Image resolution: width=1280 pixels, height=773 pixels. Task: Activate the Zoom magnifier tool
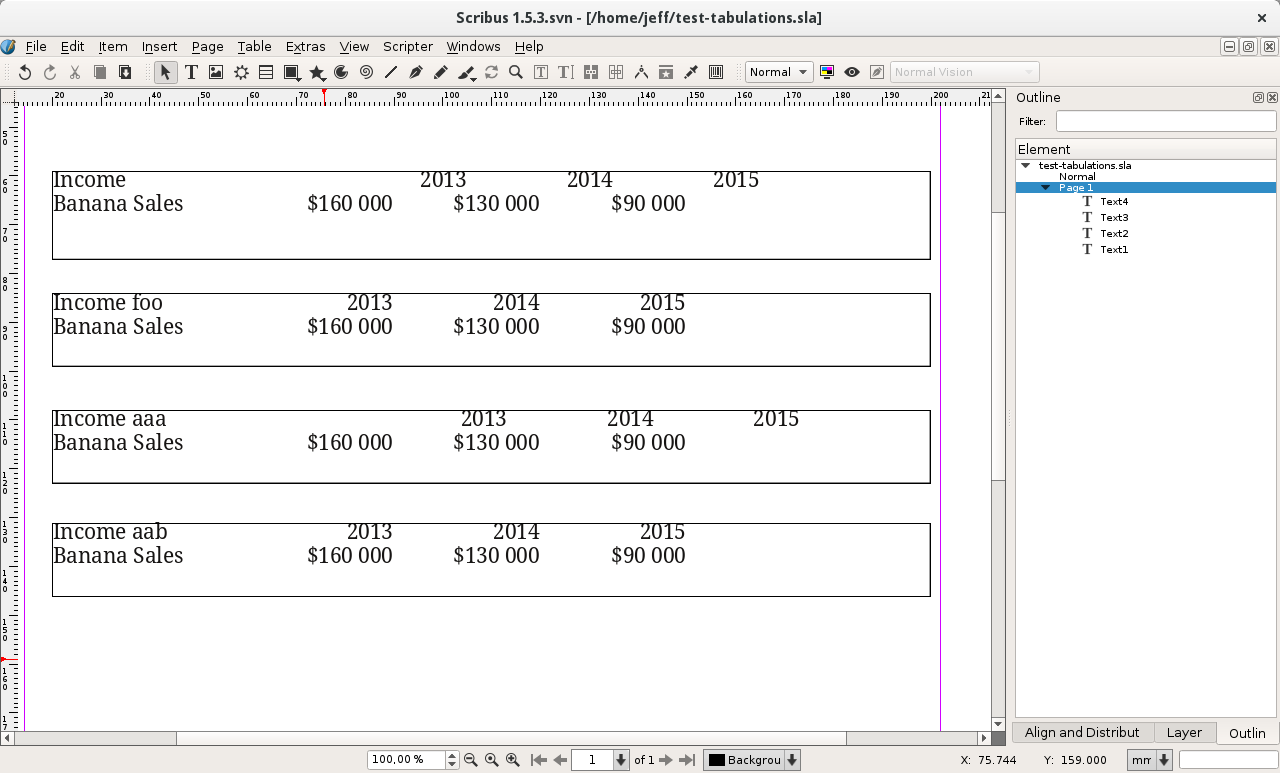click(516, 72)
